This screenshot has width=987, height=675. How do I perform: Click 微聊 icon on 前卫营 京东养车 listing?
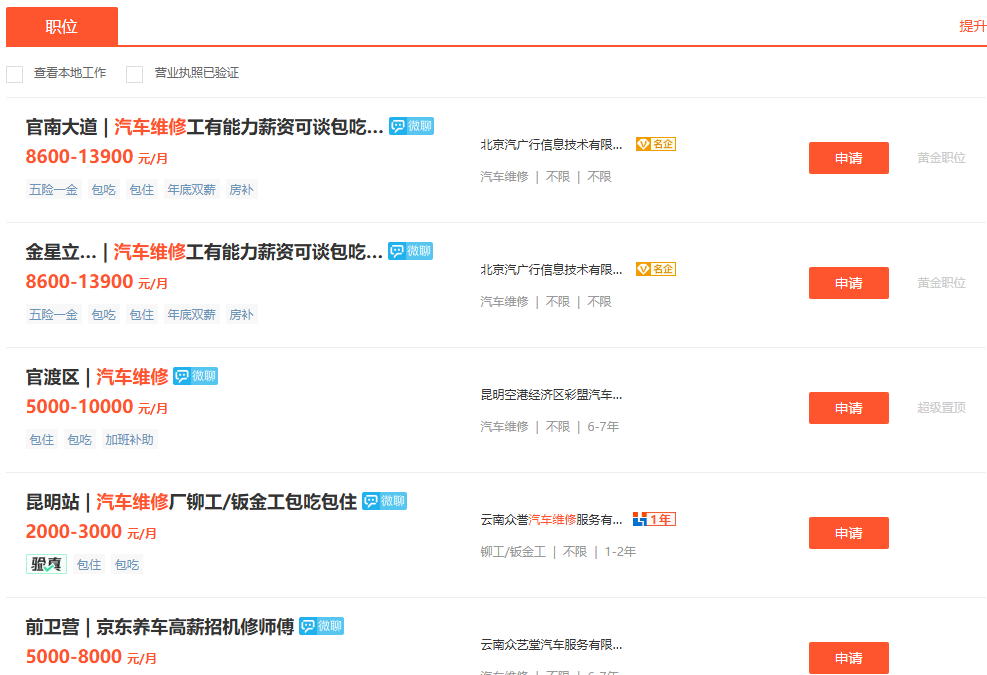(x=321, y=626)
